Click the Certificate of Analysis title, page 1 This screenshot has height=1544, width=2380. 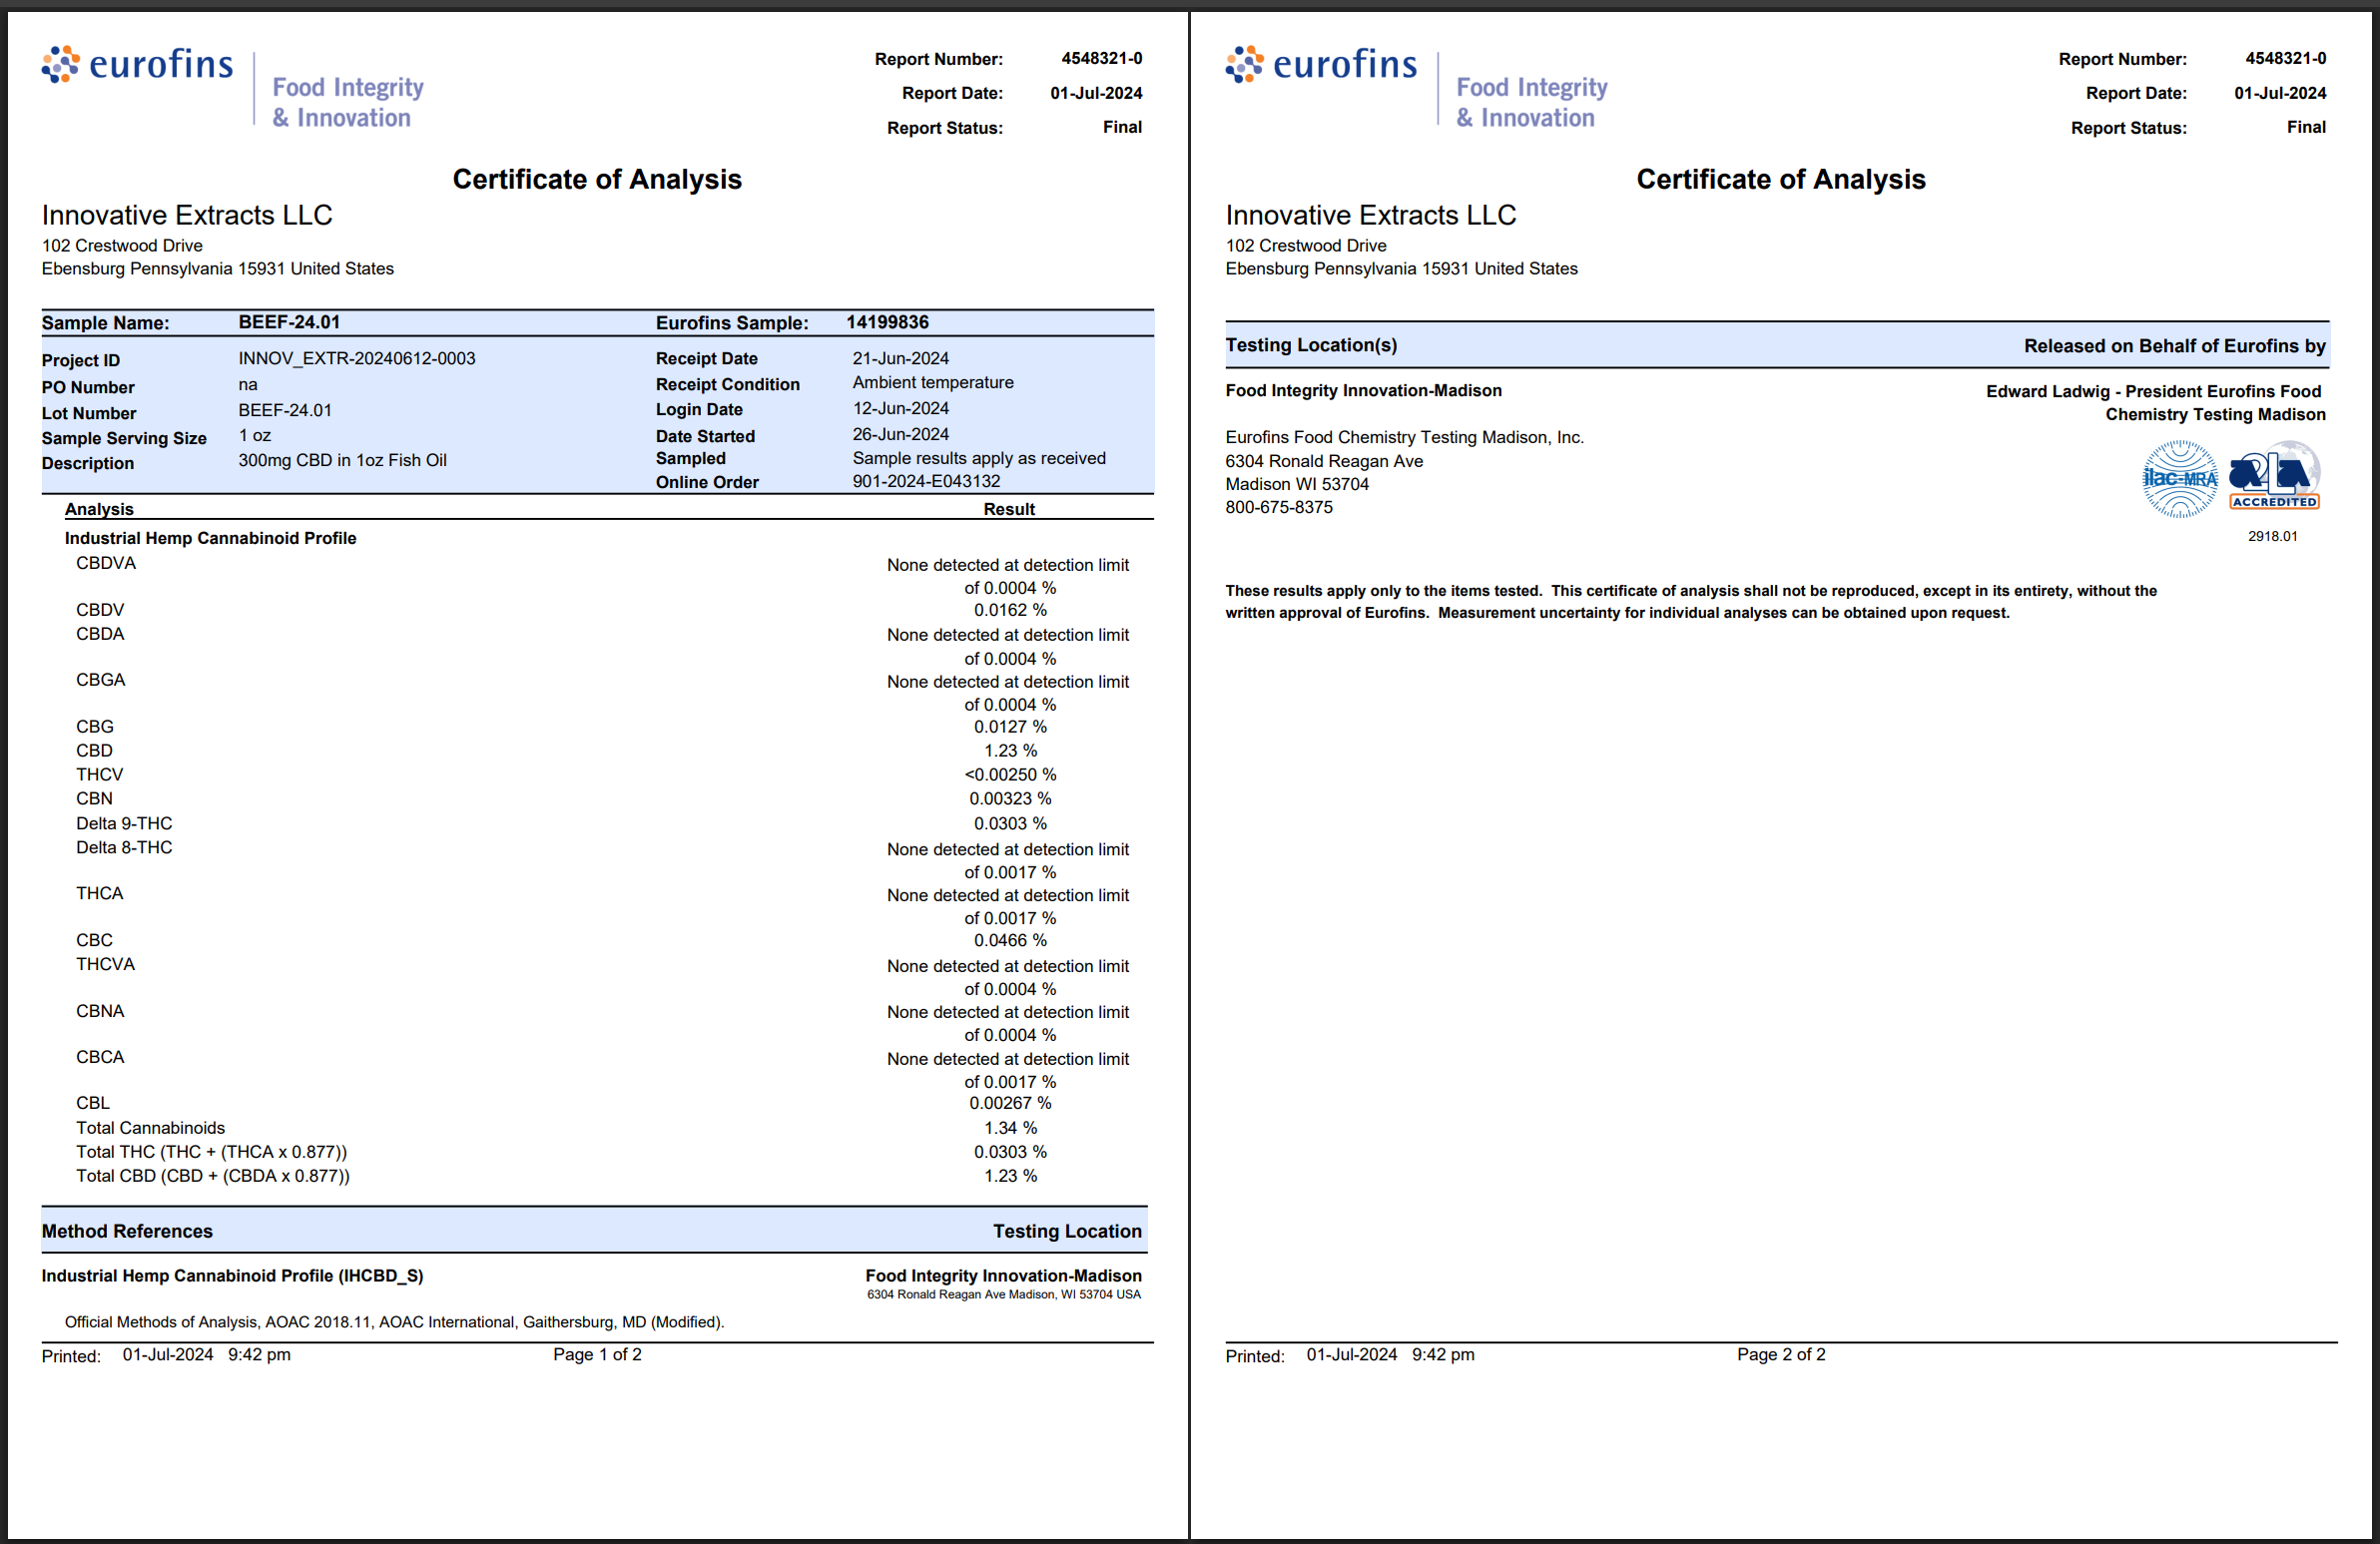click(597, 179)
